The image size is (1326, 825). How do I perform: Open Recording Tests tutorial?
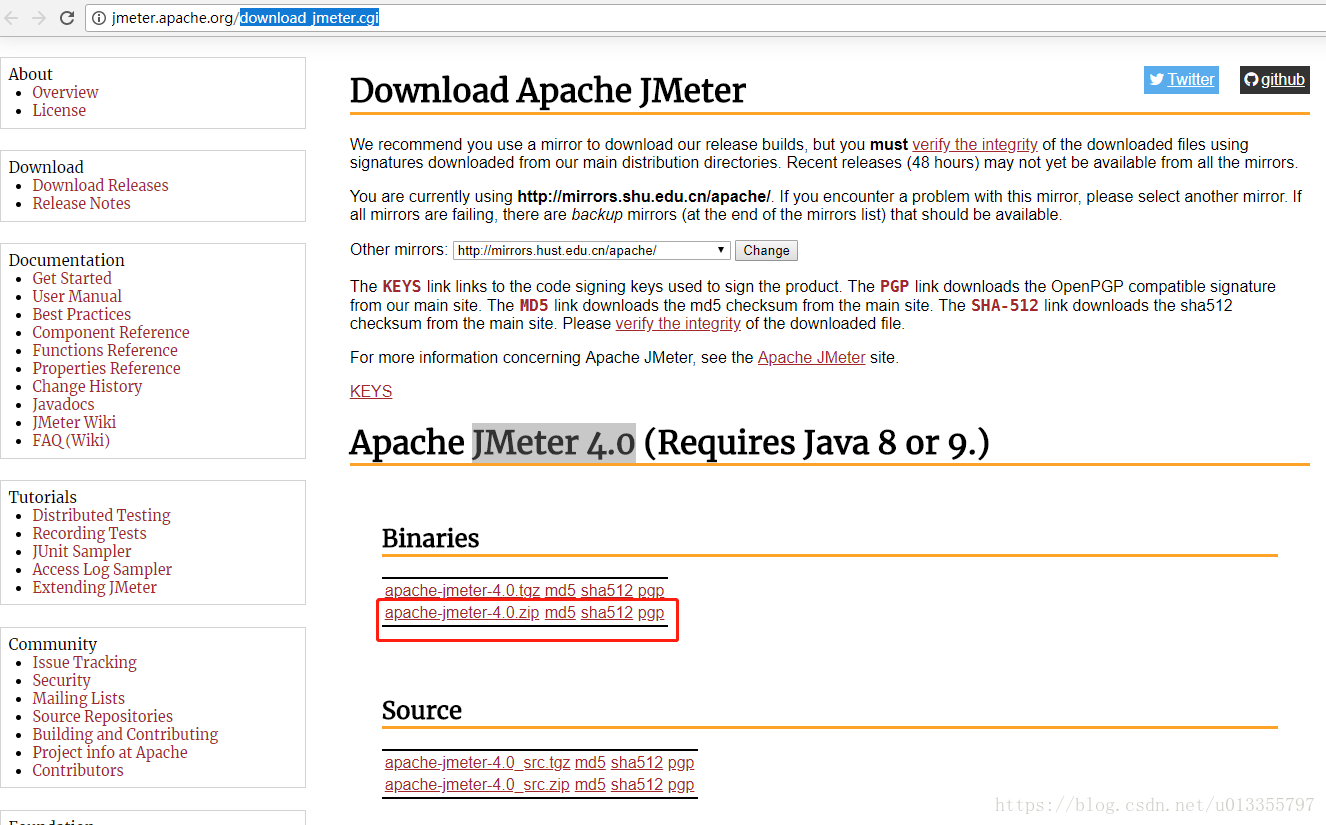click(89, 533)
